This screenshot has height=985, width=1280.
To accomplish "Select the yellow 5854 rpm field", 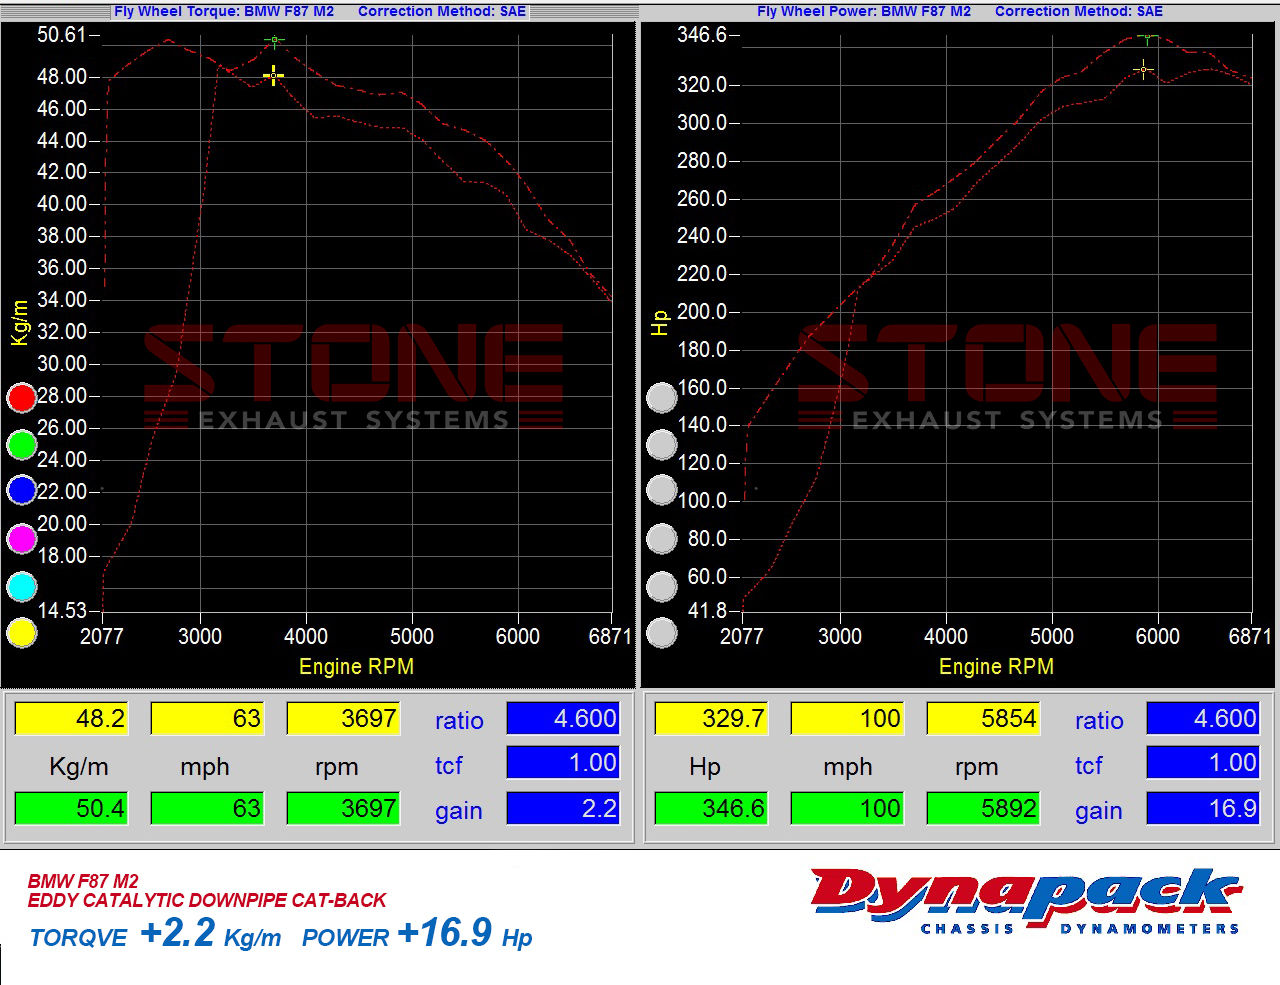I will pyautogui.click(x=983, y=718).
